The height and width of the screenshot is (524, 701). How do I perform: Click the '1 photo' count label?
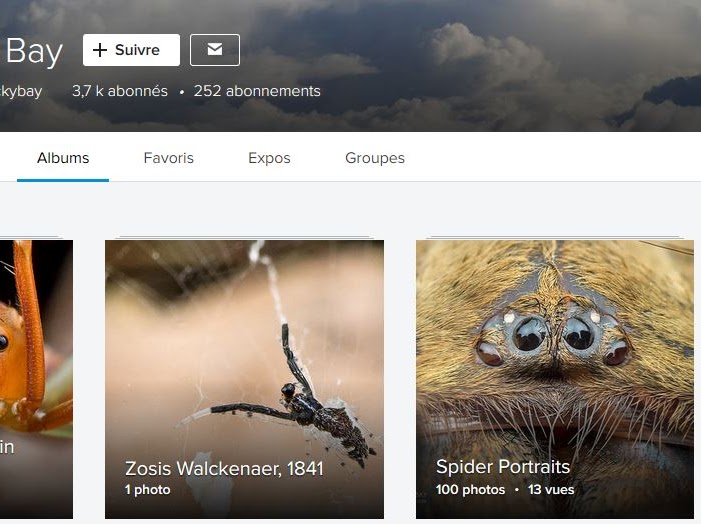[x=147, y=490]
